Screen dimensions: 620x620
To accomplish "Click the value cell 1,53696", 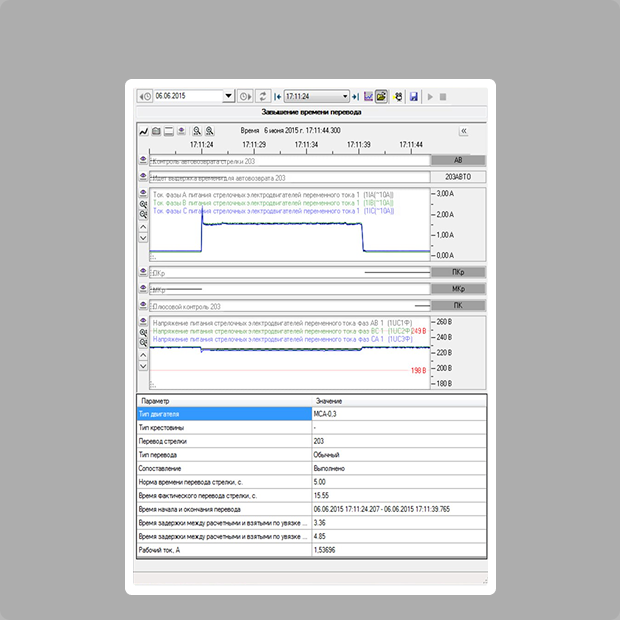I will (399, 550).
